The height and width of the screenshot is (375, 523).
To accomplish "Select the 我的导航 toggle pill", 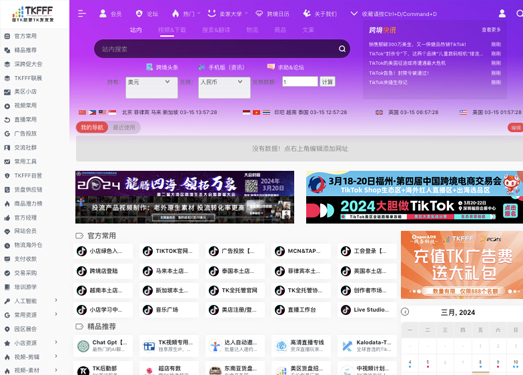I will pyautogui.click(x=92, y=127).
